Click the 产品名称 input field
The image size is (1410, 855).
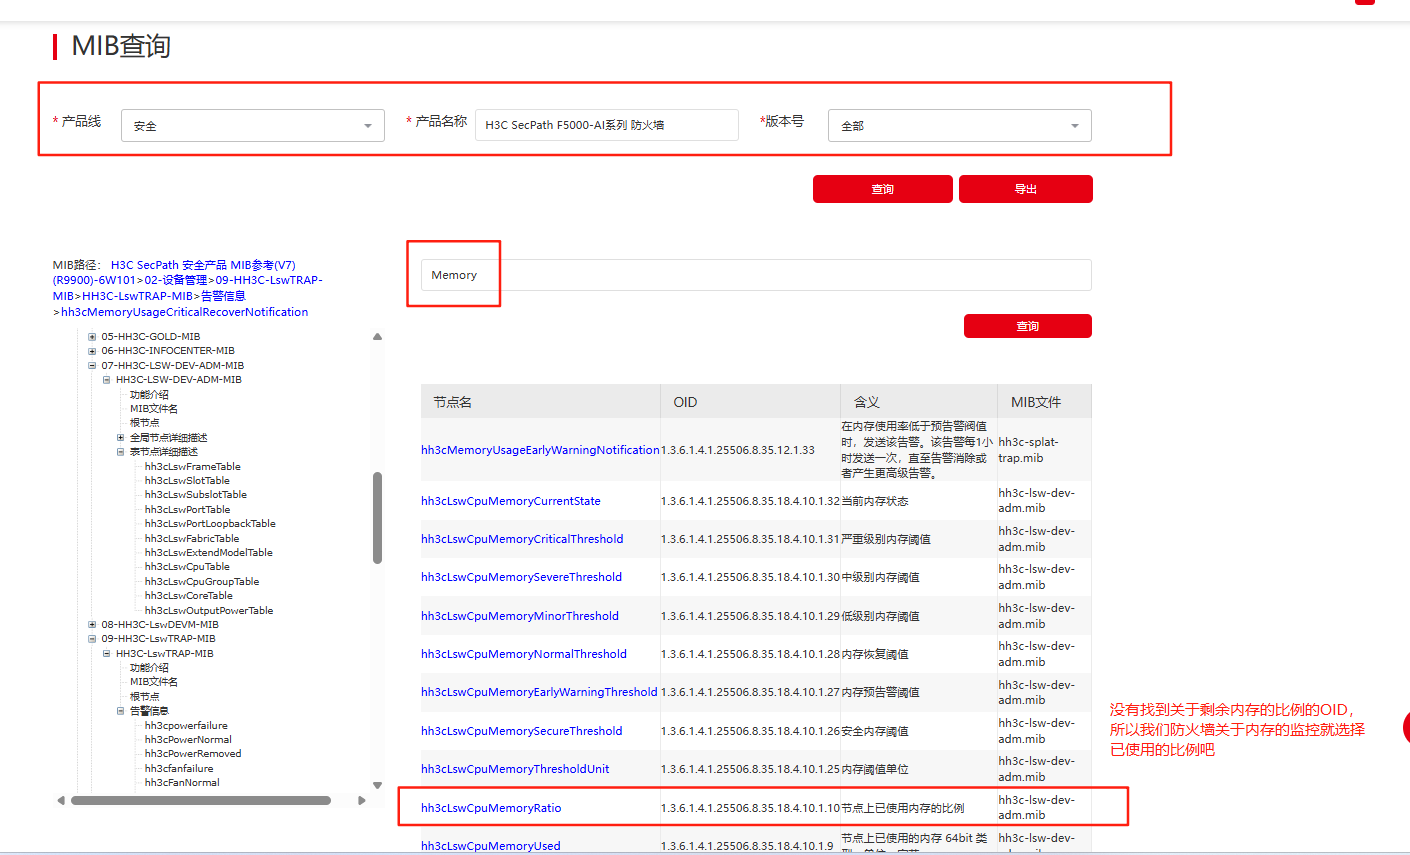(x=606, y=125)
